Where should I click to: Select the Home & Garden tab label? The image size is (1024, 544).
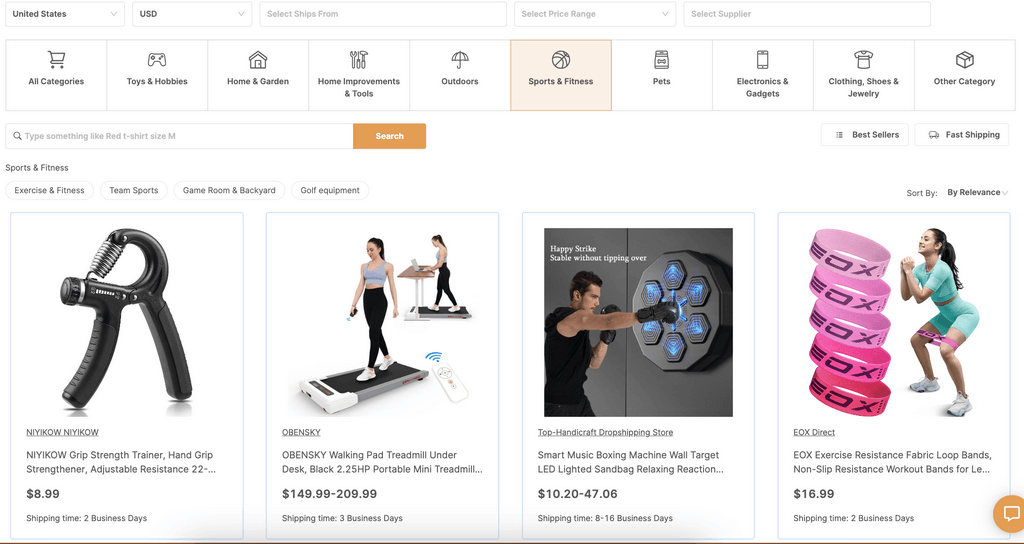(x=258, y=82)
